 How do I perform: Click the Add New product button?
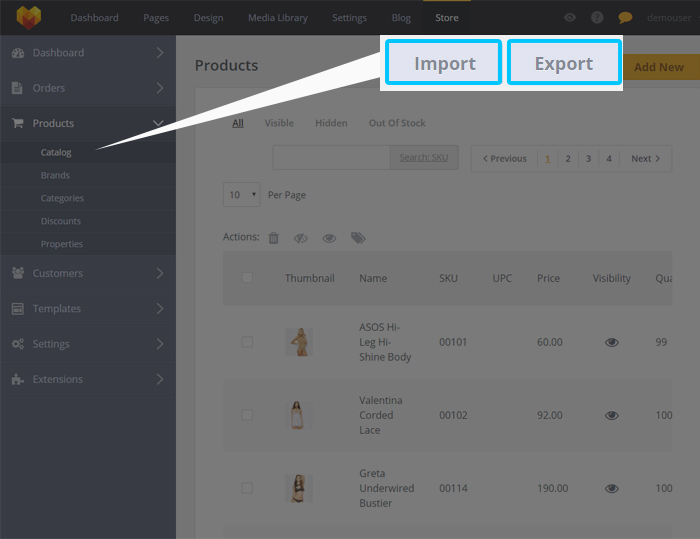661,67
